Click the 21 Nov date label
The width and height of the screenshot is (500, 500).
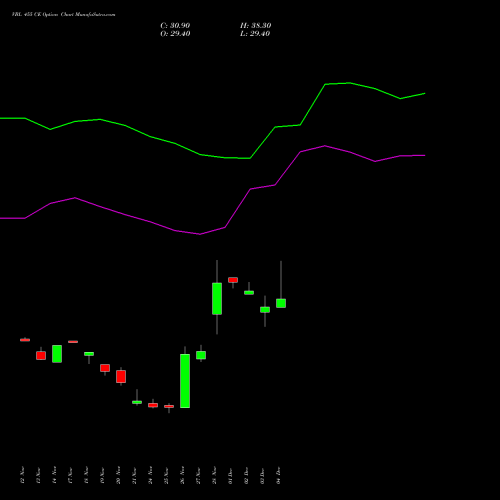pyautogui.click(x=134, y=475)
